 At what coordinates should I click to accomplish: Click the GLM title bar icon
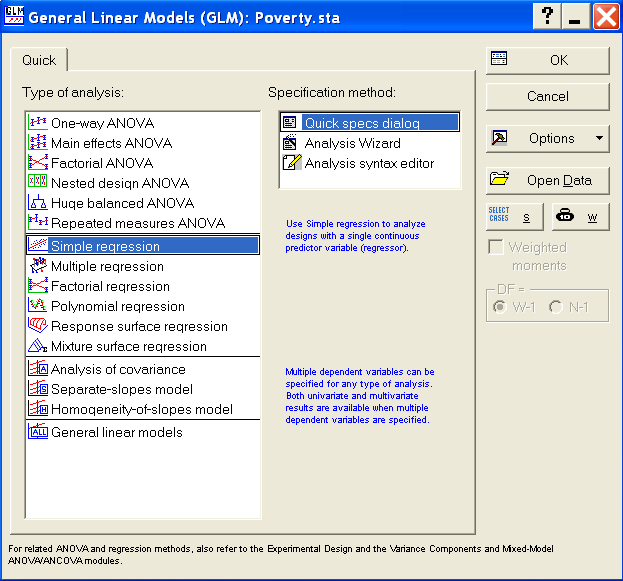(x=14, y=16)
